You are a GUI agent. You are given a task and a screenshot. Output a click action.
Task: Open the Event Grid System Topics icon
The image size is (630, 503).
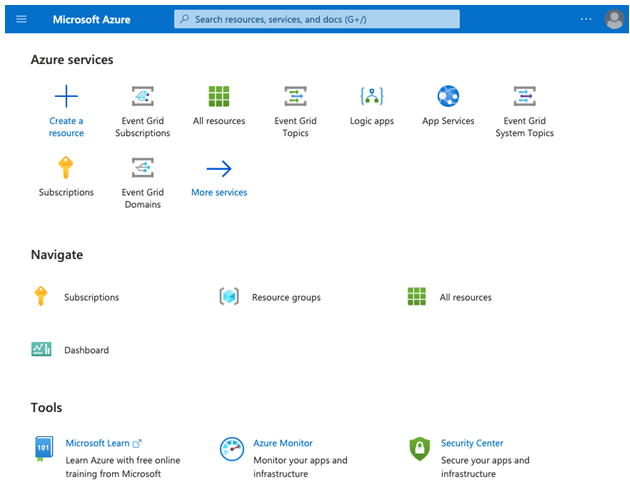[524, 96]
